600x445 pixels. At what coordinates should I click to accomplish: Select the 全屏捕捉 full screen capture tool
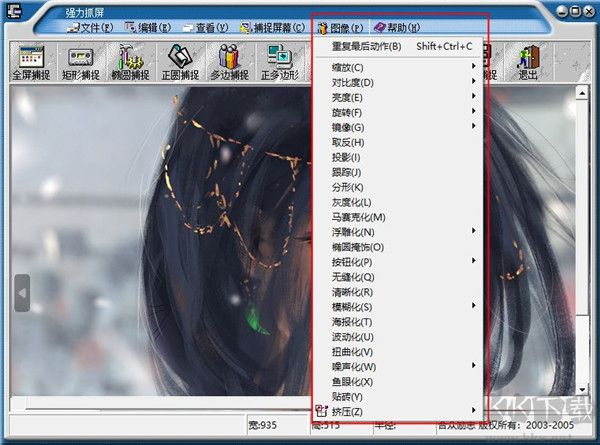[31, 62]
